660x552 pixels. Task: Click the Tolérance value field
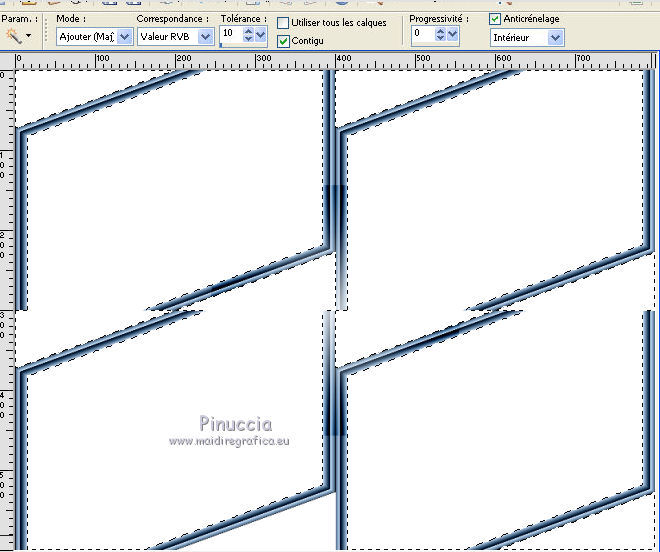click(231, 33)
